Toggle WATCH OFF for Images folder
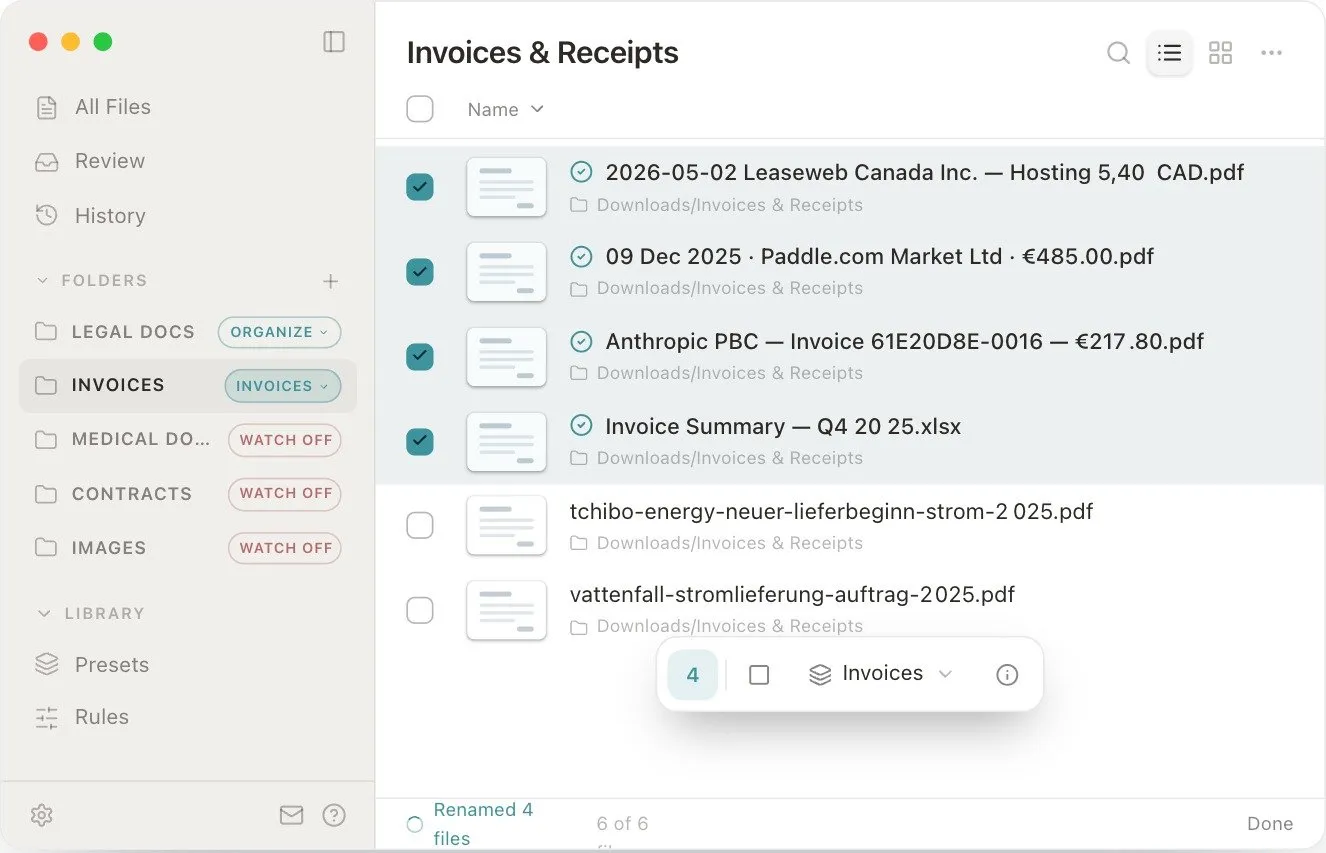This screenshot has width=1326, height=853. click(285, 548)
